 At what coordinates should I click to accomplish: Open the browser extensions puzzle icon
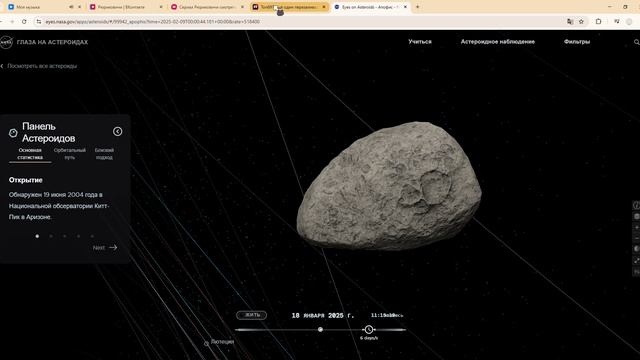[598, 21]
